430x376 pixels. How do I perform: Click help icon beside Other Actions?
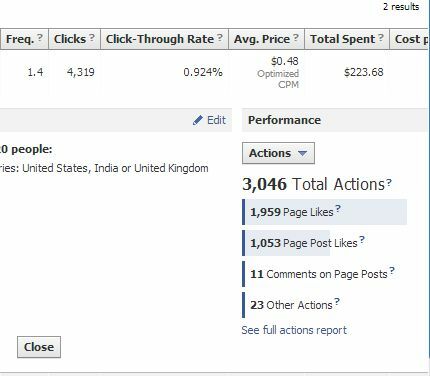(x=337, y=302)
